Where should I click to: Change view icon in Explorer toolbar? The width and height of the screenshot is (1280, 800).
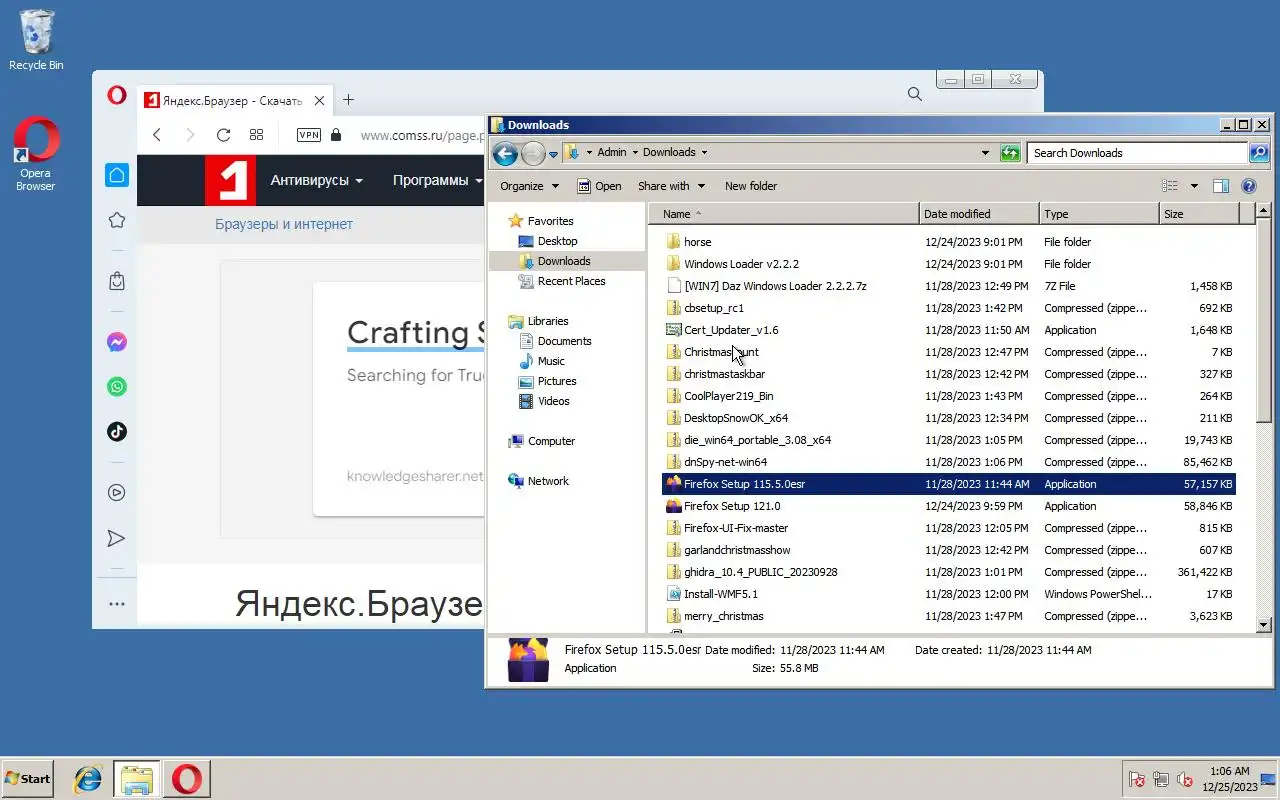1170,186
